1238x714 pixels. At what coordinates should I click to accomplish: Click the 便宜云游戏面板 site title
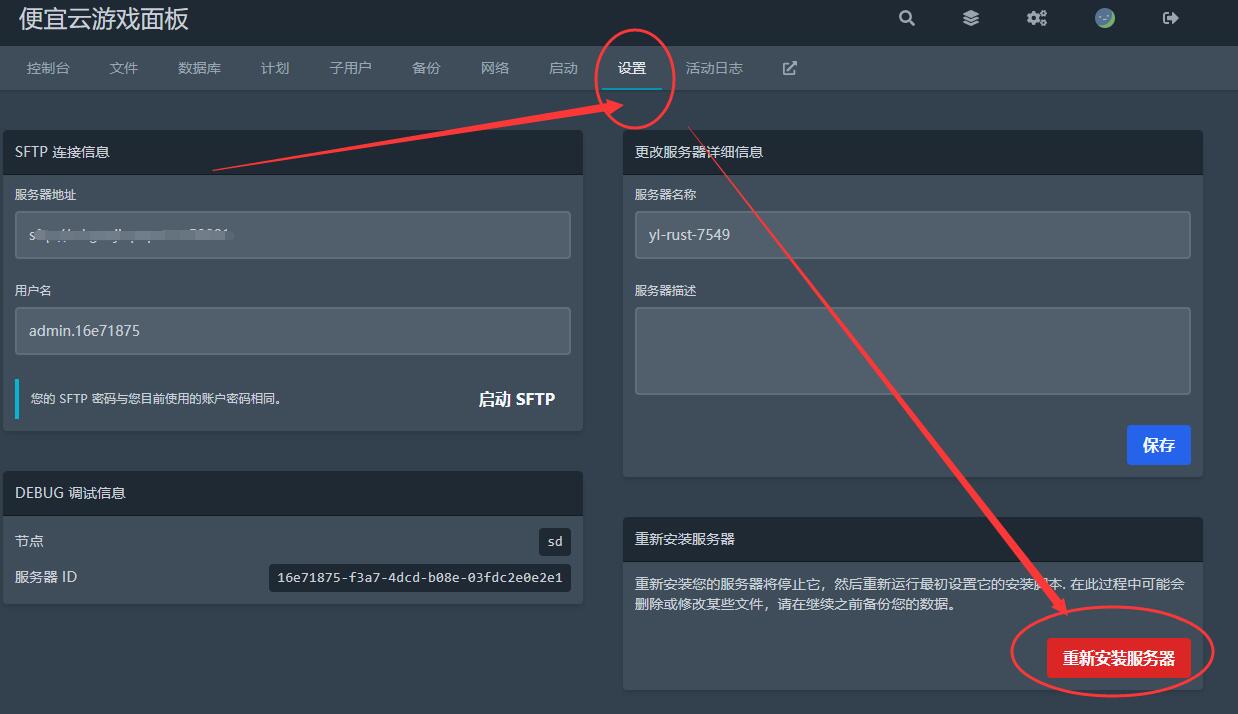click(x=104, y=18)
